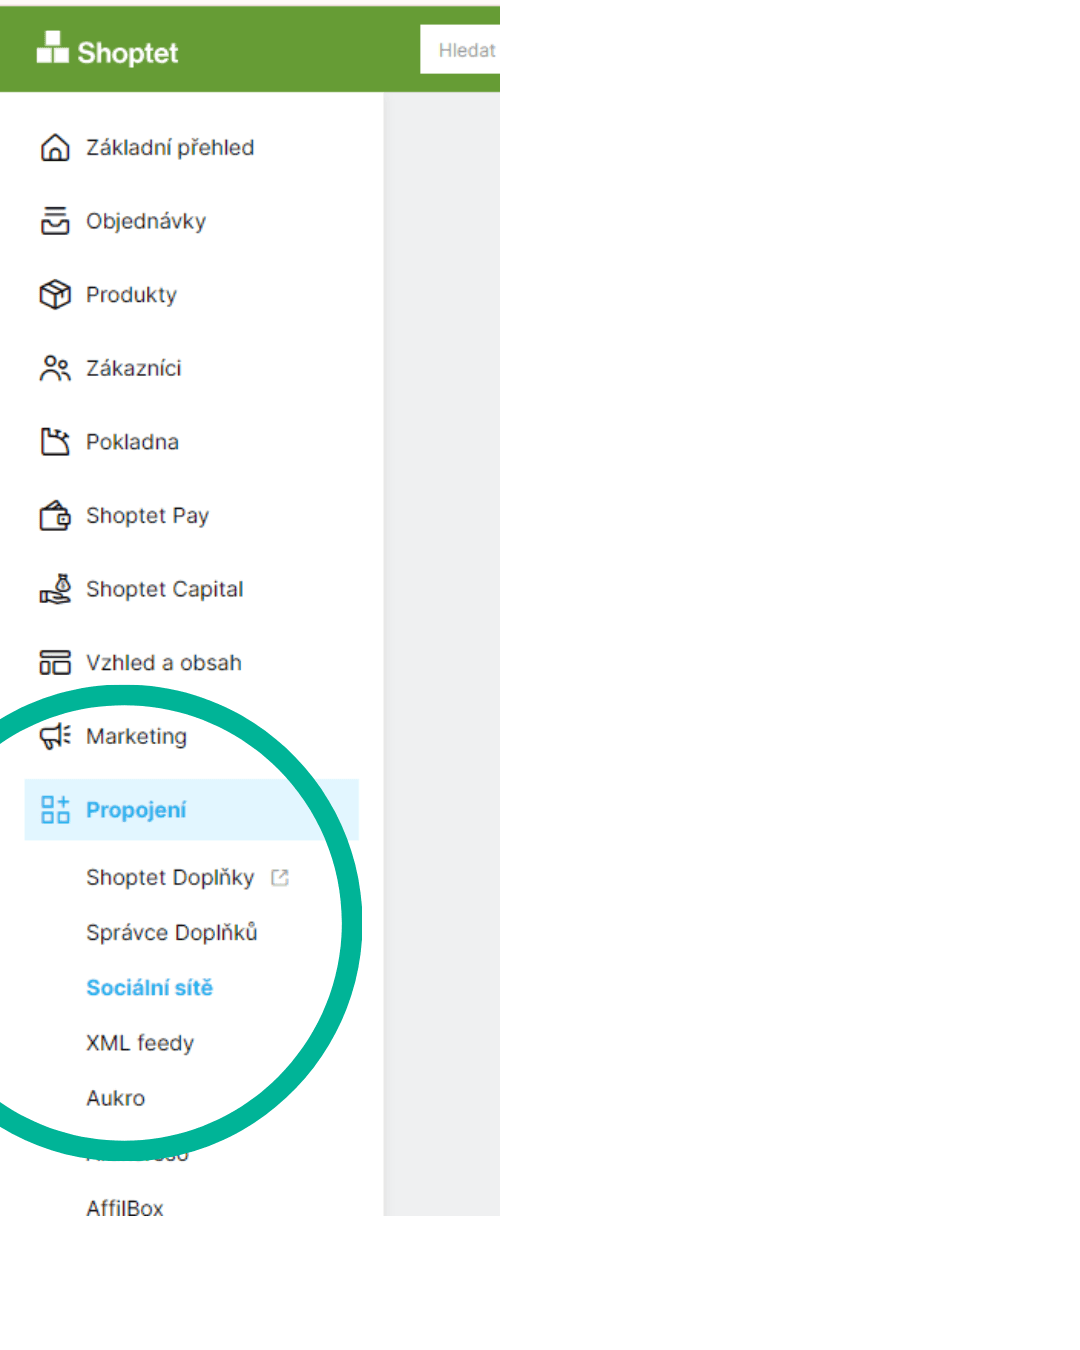The height and width of the screenshot is (1350, 1080).
Task: Collapse the highlighted Propojení menu
Action: [191, 810]
